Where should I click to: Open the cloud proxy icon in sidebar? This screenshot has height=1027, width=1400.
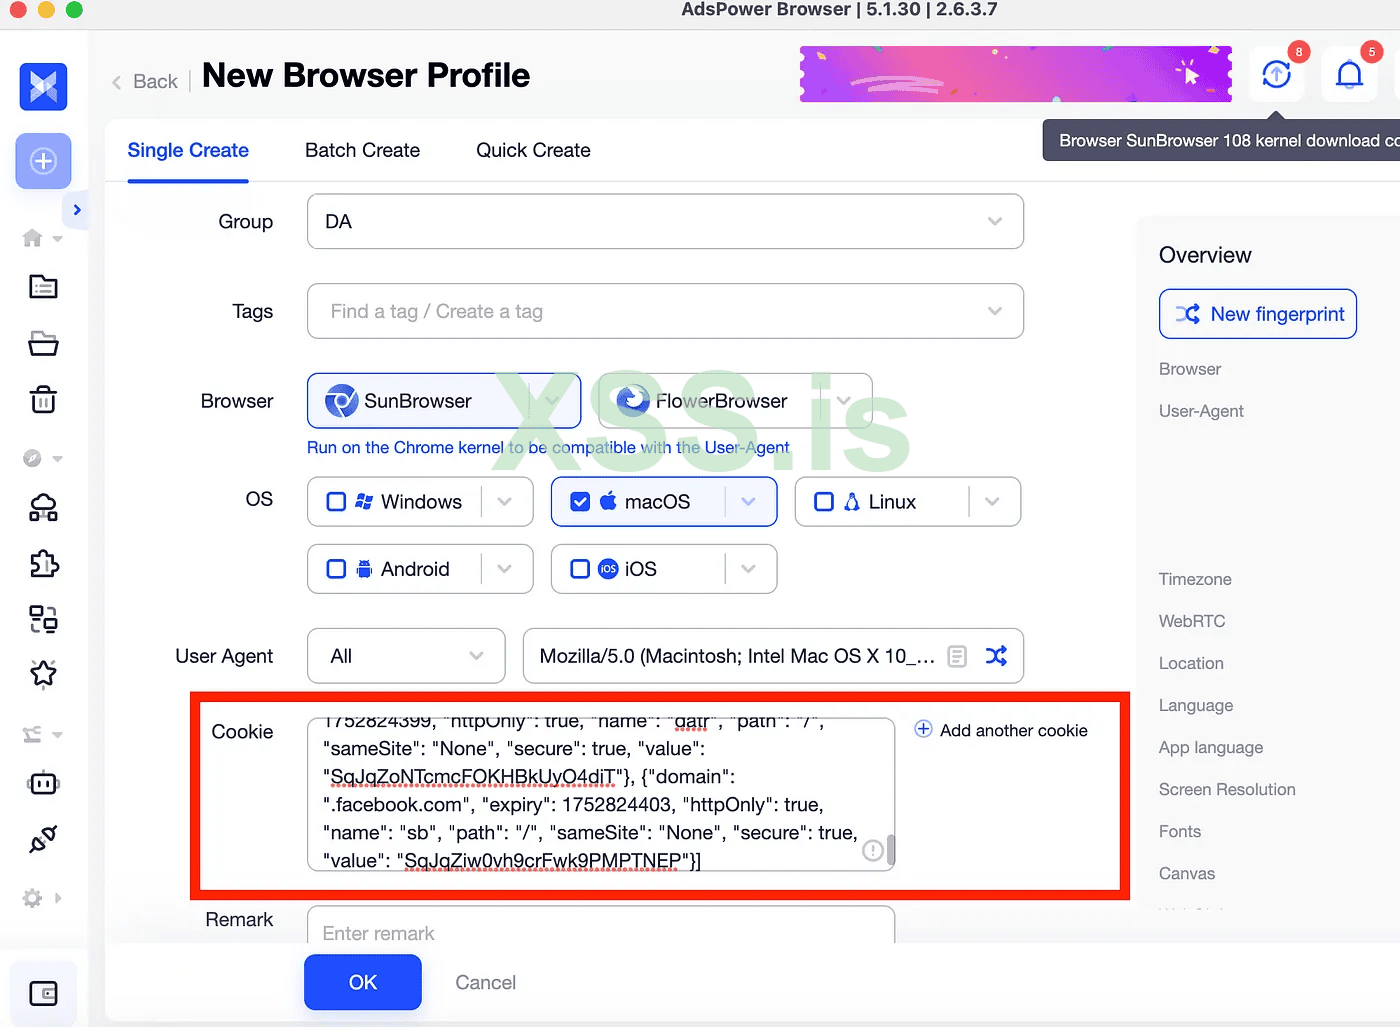[x=43, y=508]
